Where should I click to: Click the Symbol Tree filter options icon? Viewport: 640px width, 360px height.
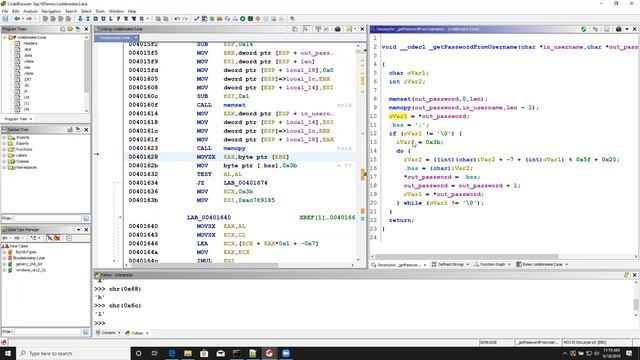point(86,218)
